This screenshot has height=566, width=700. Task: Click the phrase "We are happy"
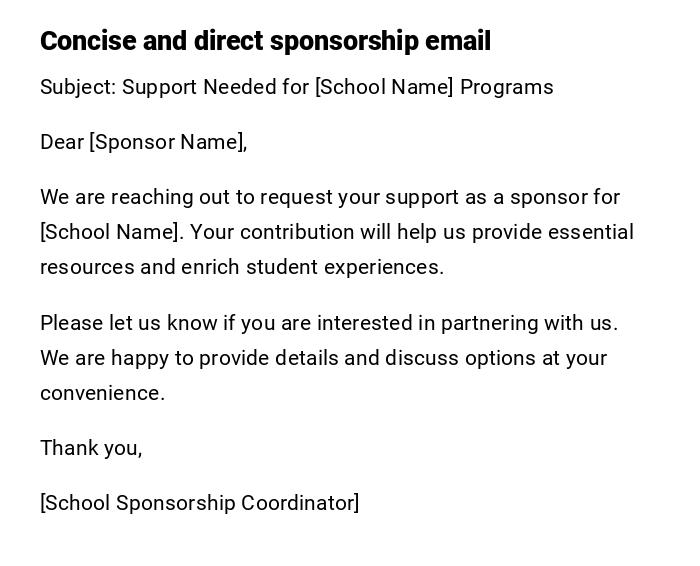click(x=98, y=358)
